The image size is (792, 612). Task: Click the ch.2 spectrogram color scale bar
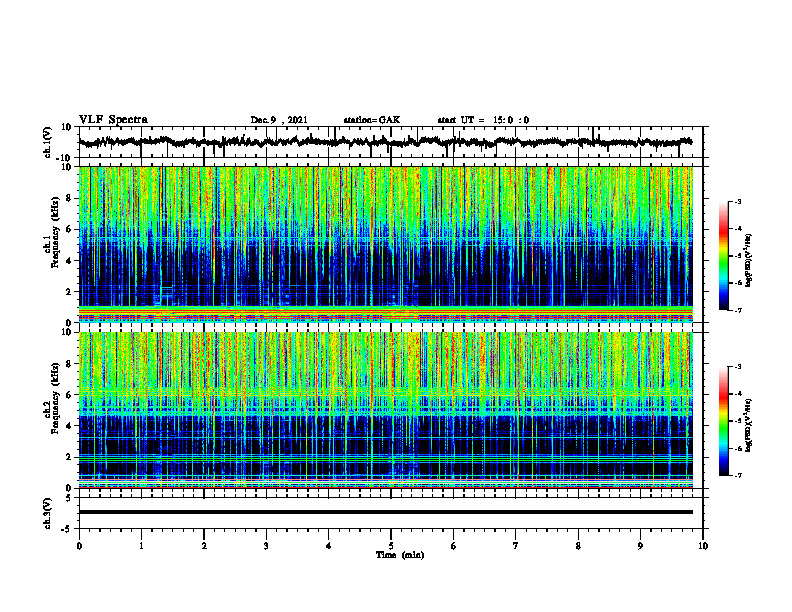[724, 421]
